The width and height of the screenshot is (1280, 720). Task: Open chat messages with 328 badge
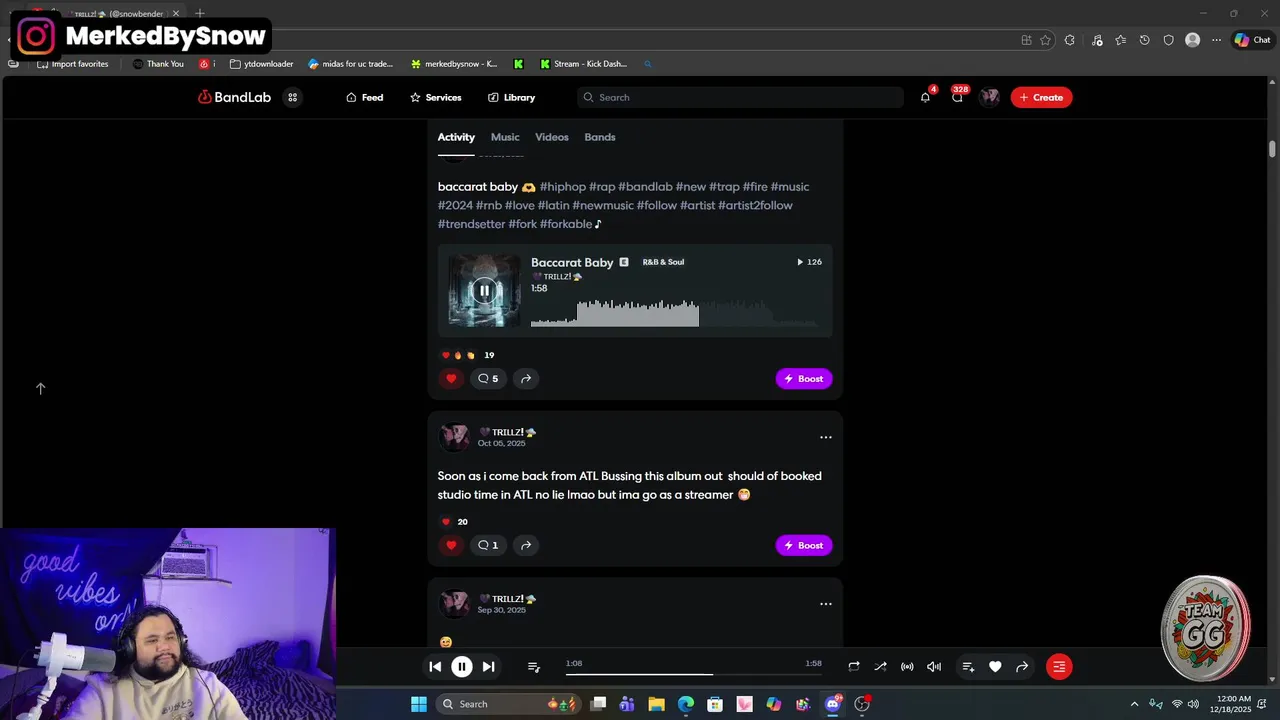[958, 97]
